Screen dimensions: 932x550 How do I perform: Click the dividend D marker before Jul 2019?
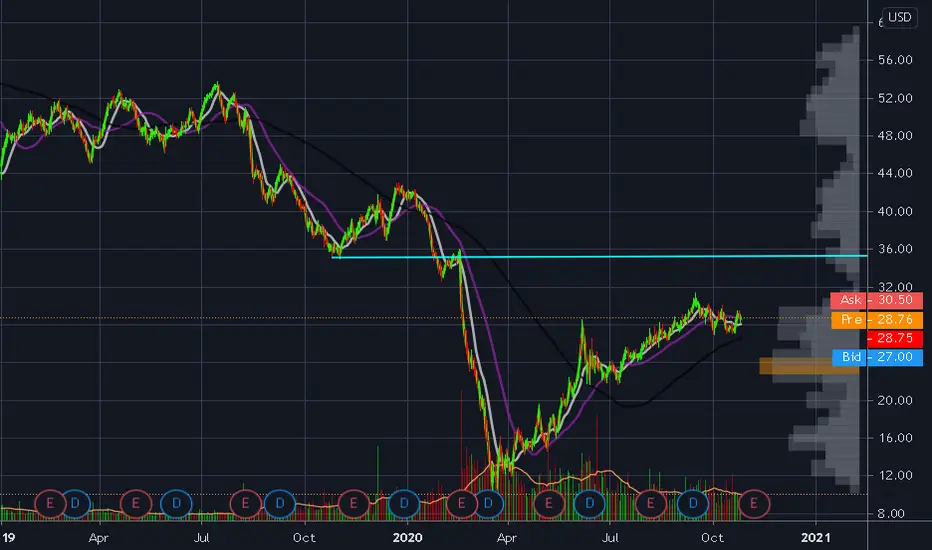point(177,504)
